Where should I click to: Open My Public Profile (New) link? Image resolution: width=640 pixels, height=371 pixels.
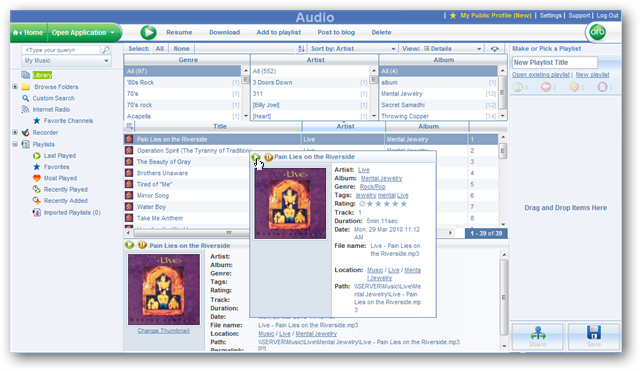click(x=496, y=16)
